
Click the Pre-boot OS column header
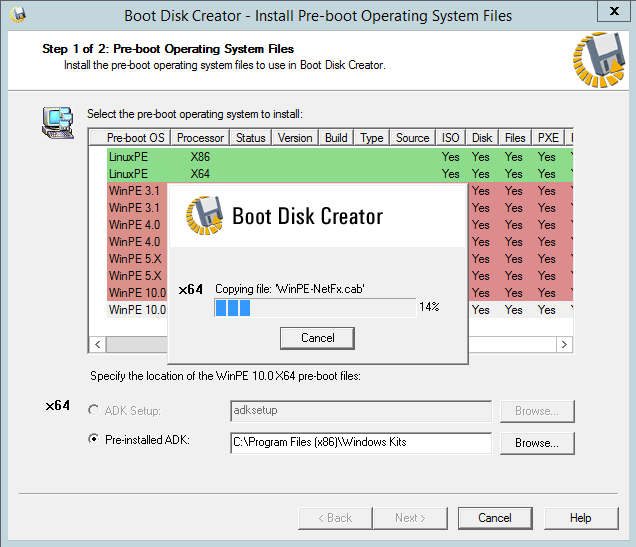pyautogui.click(x=130, y=138)
